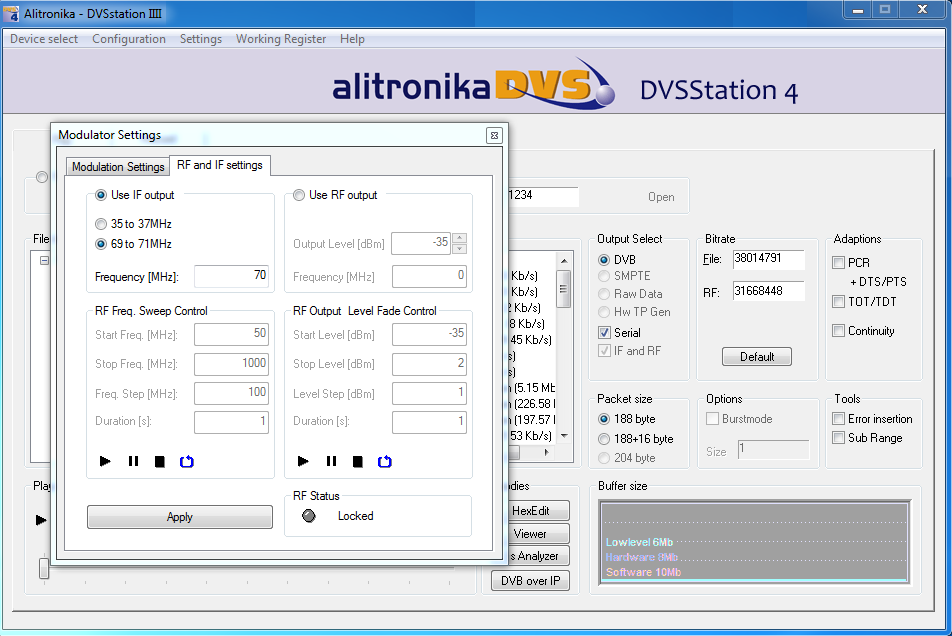952x636 pixels.
Task: Stop the RF Freq. Sweep
Action: click(x=159, y=461)
